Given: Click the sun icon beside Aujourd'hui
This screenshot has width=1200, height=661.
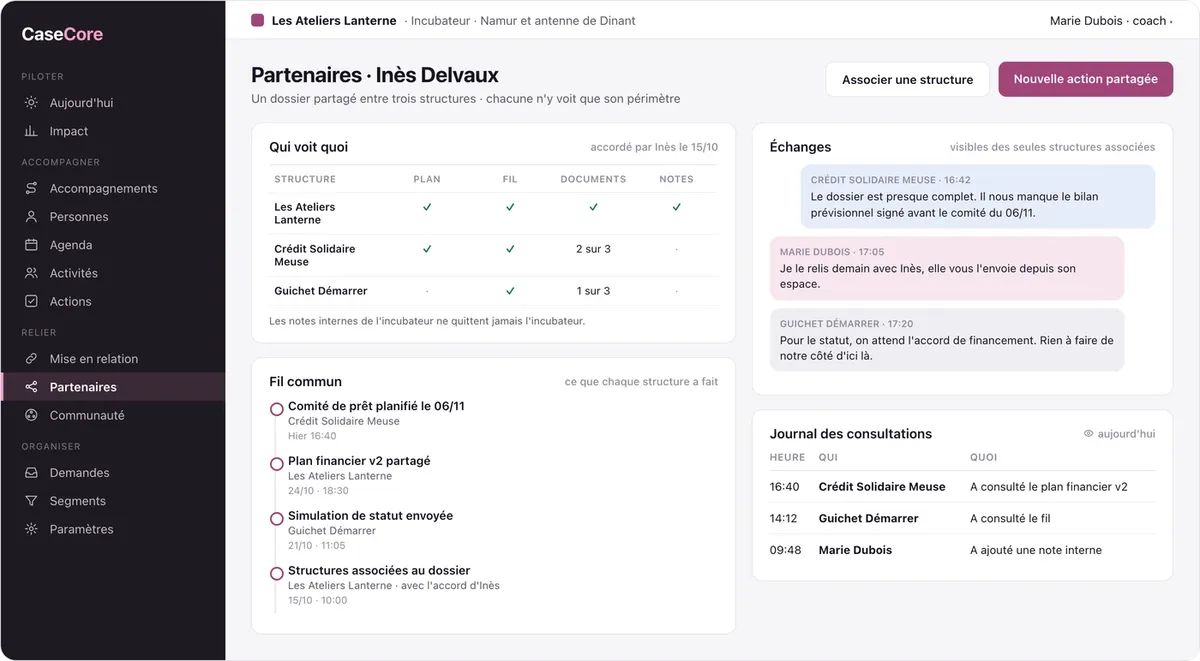Looking at the screenshot, I should pos(31,103).
